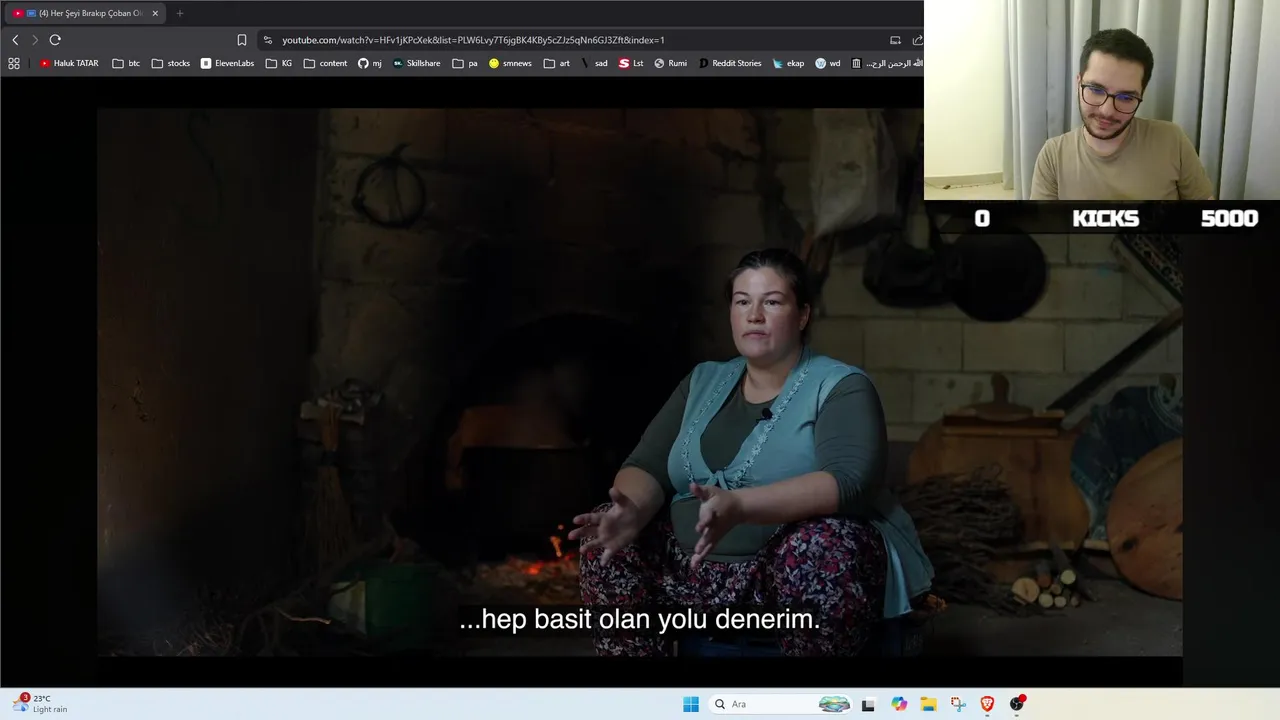Screen dimensions: 1280x720
Task: Expand the content bookmark folder
Action: (x=325, y=63)
